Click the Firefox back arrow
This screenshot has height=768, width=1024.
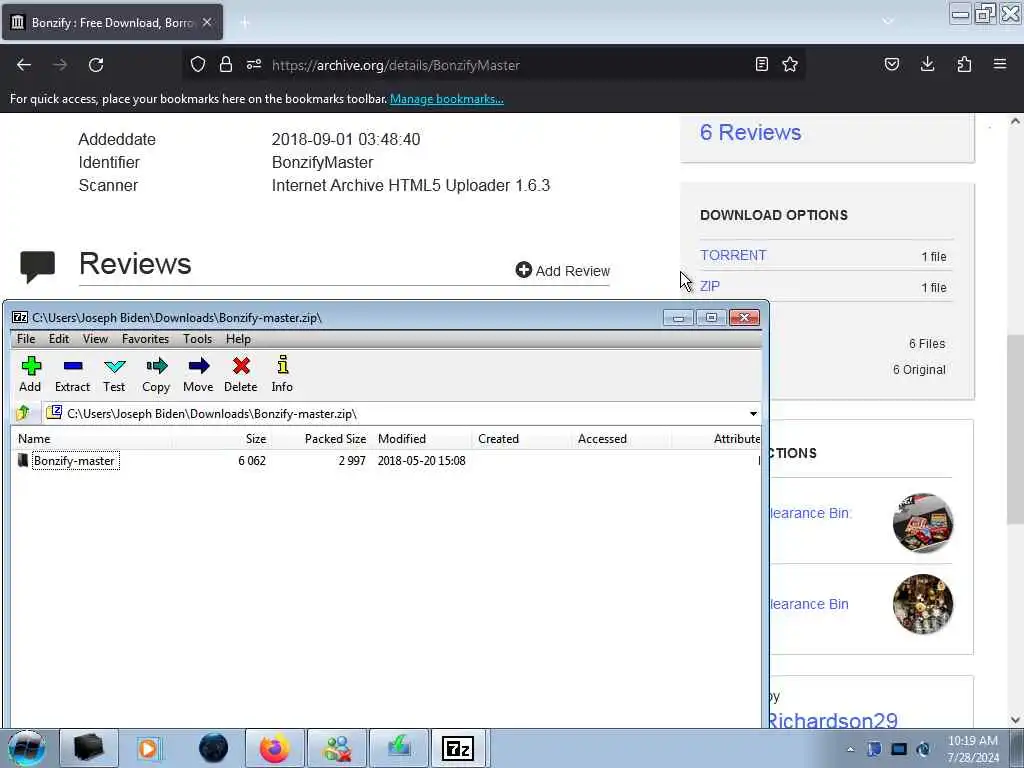(x=24, y=65)
